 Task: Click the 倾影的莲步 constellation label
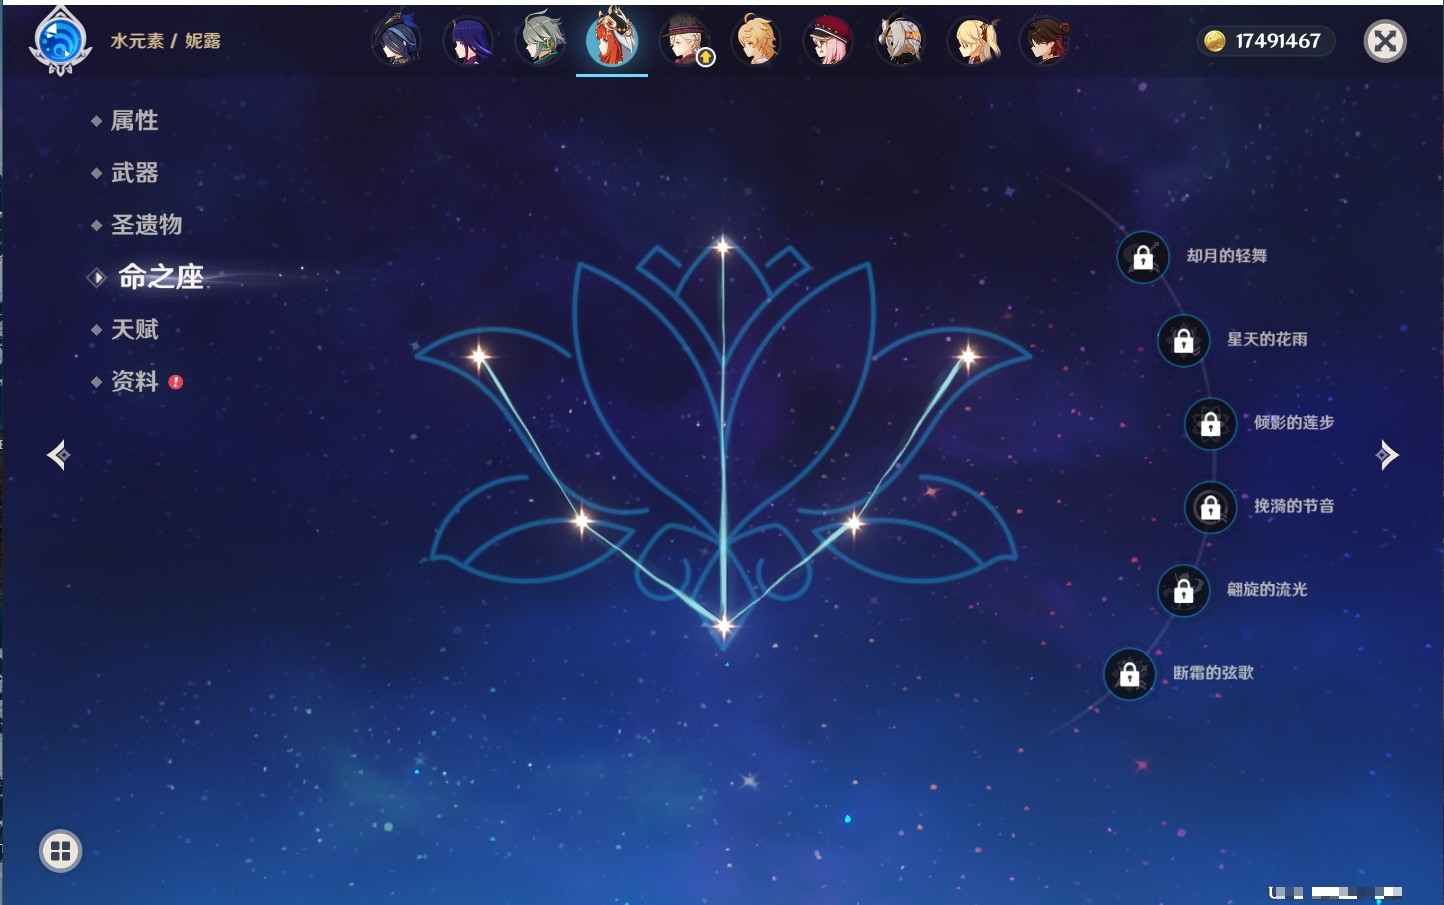click(1294, 422)
